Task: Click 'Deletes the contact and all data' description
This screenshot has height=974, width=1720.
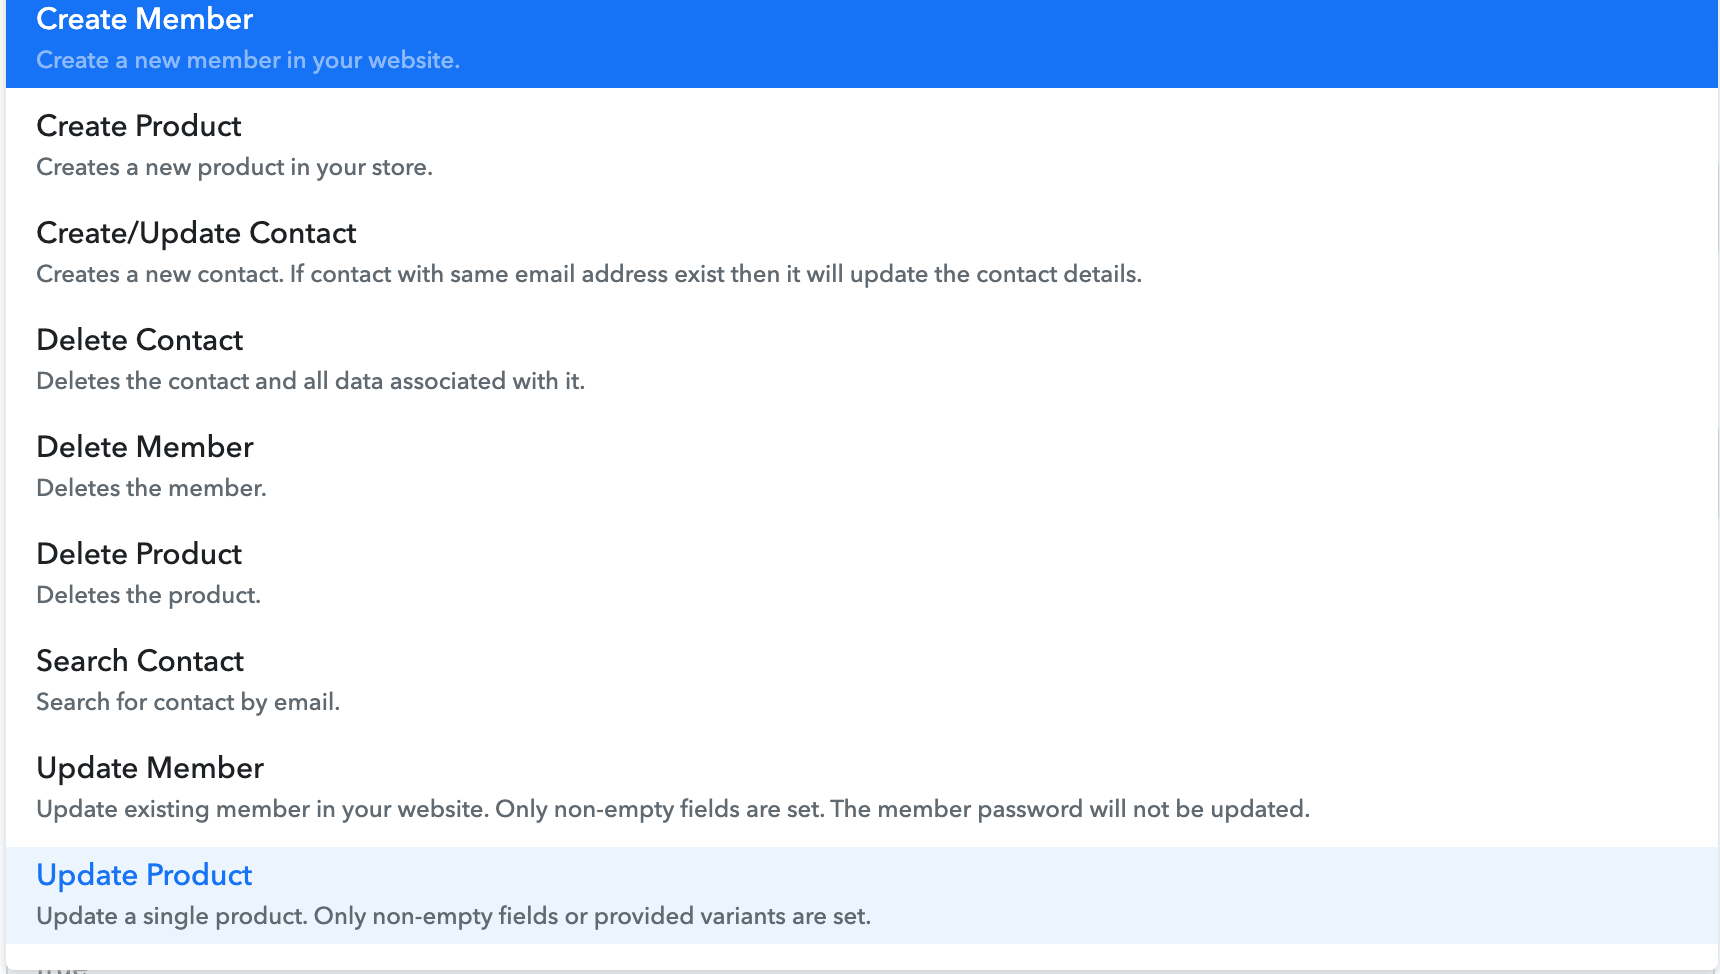Action: click(x=310, y=381)
